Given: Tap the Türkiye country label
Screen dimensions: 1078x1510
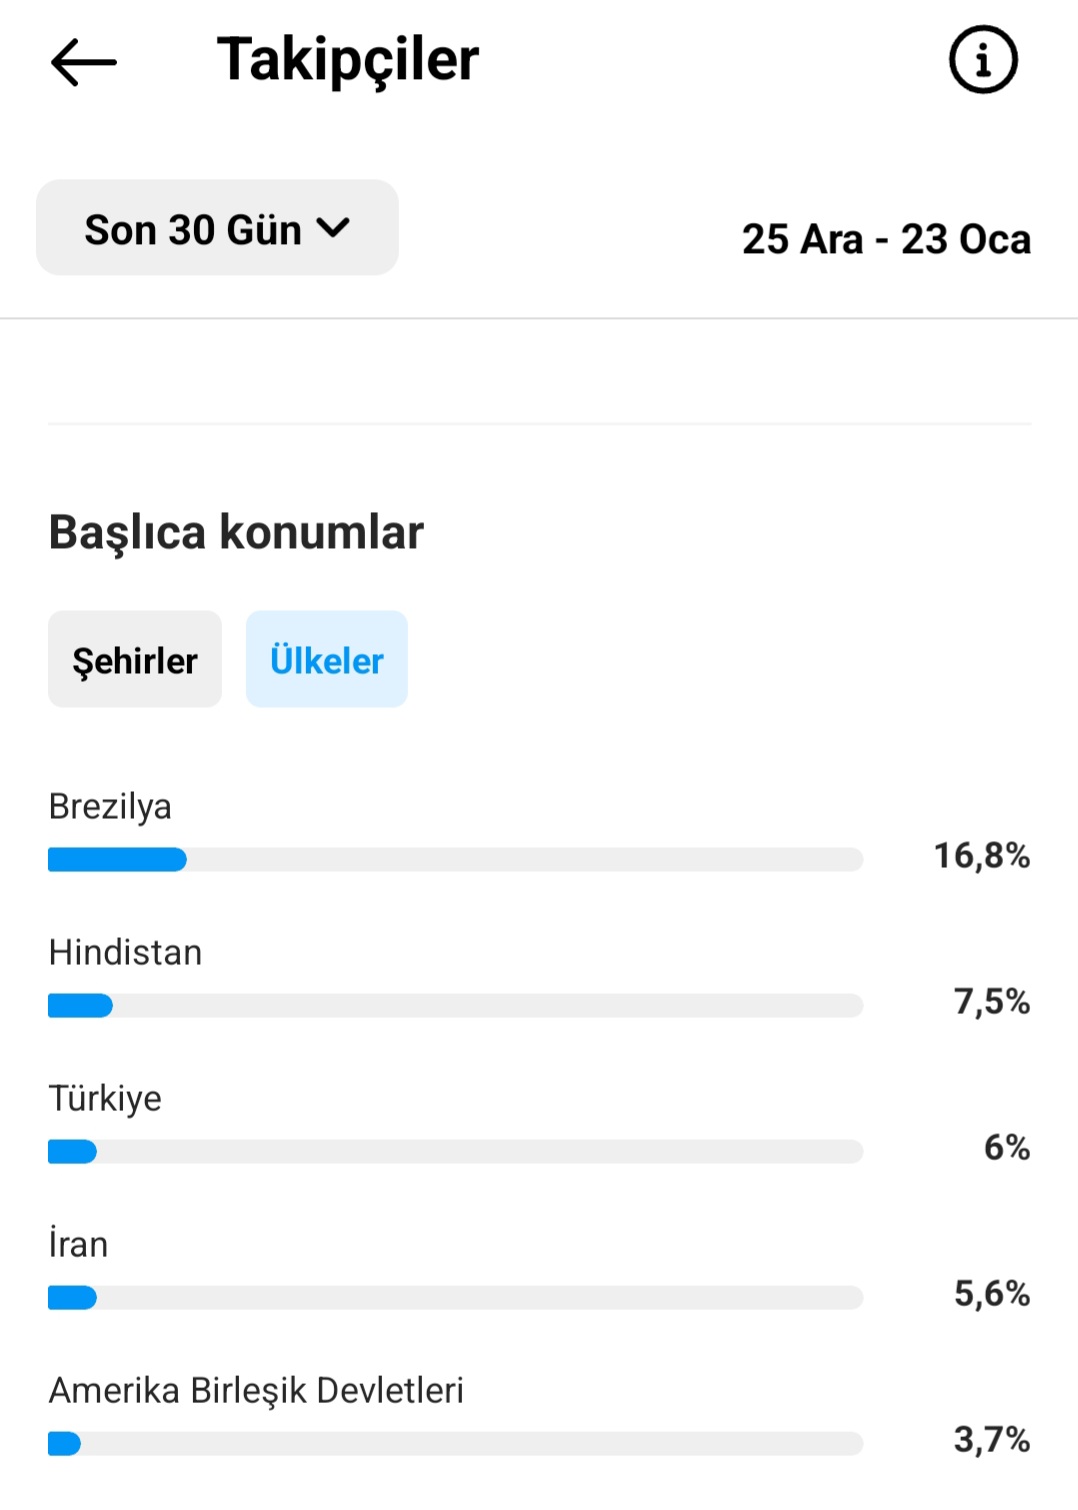Looking at the screenshot, I should 105,1098.
